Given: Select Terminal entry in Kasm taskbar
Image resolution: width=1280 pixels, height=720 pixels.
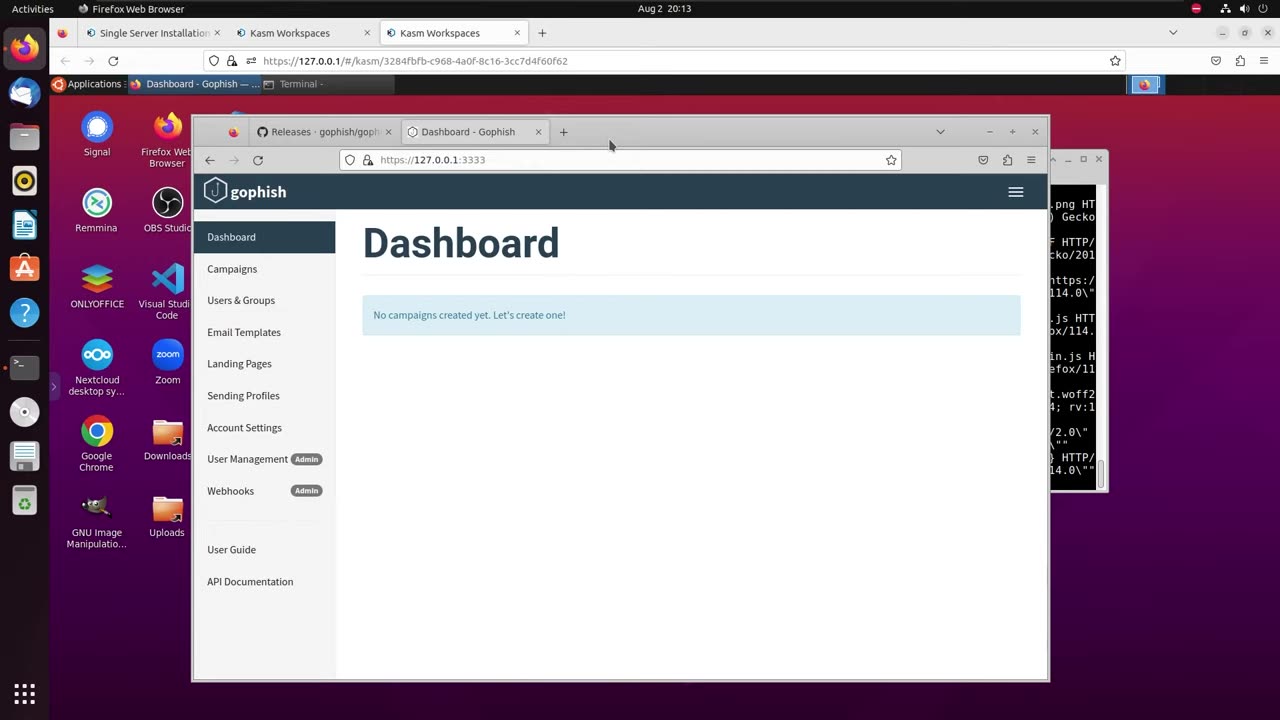Looking at the screenshot, I should [x=328, y=84].
